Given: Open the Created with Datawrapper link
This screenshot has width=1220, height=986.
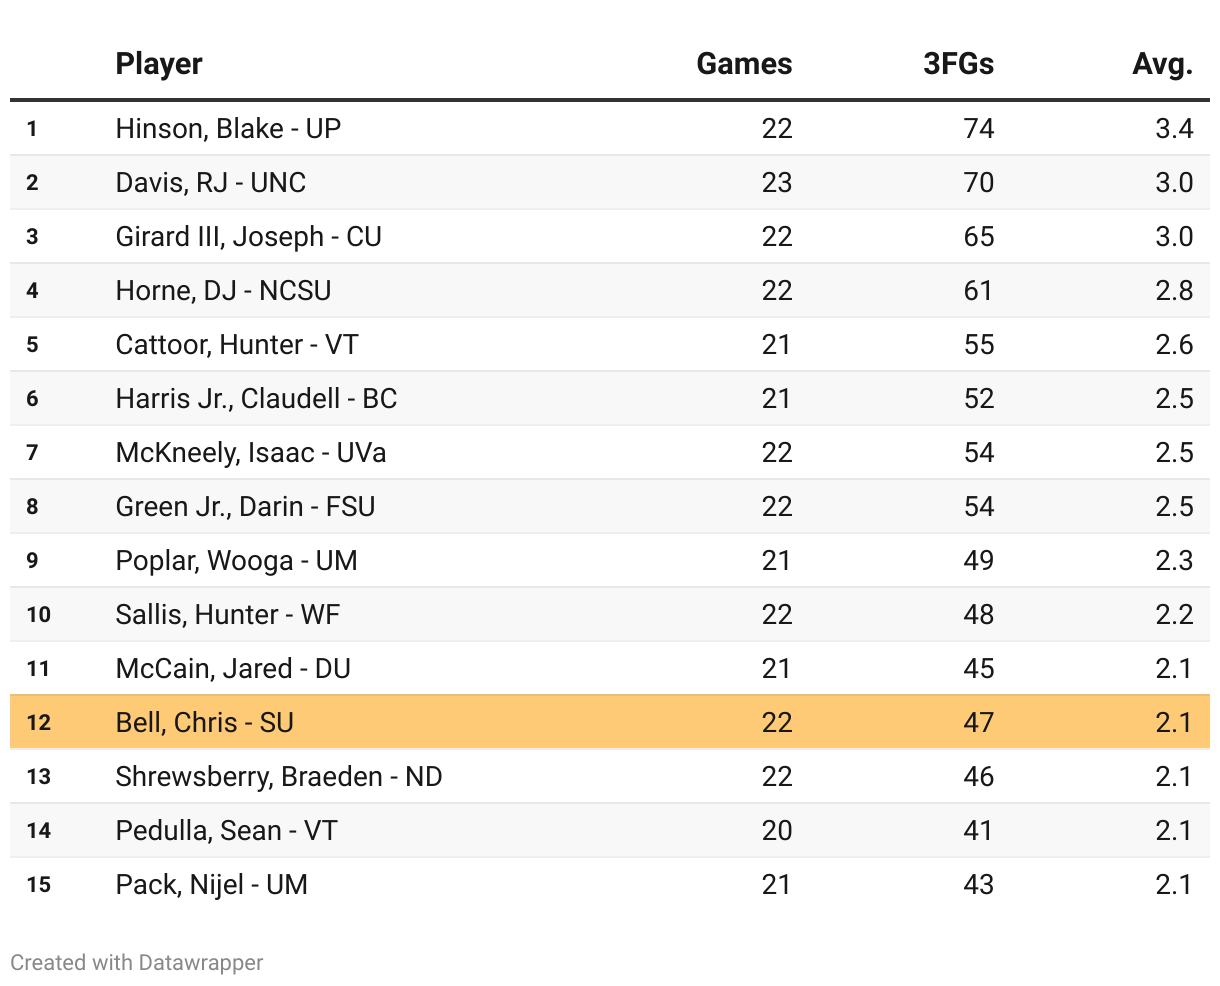Looking at the screenshot, I should (137, 963).
